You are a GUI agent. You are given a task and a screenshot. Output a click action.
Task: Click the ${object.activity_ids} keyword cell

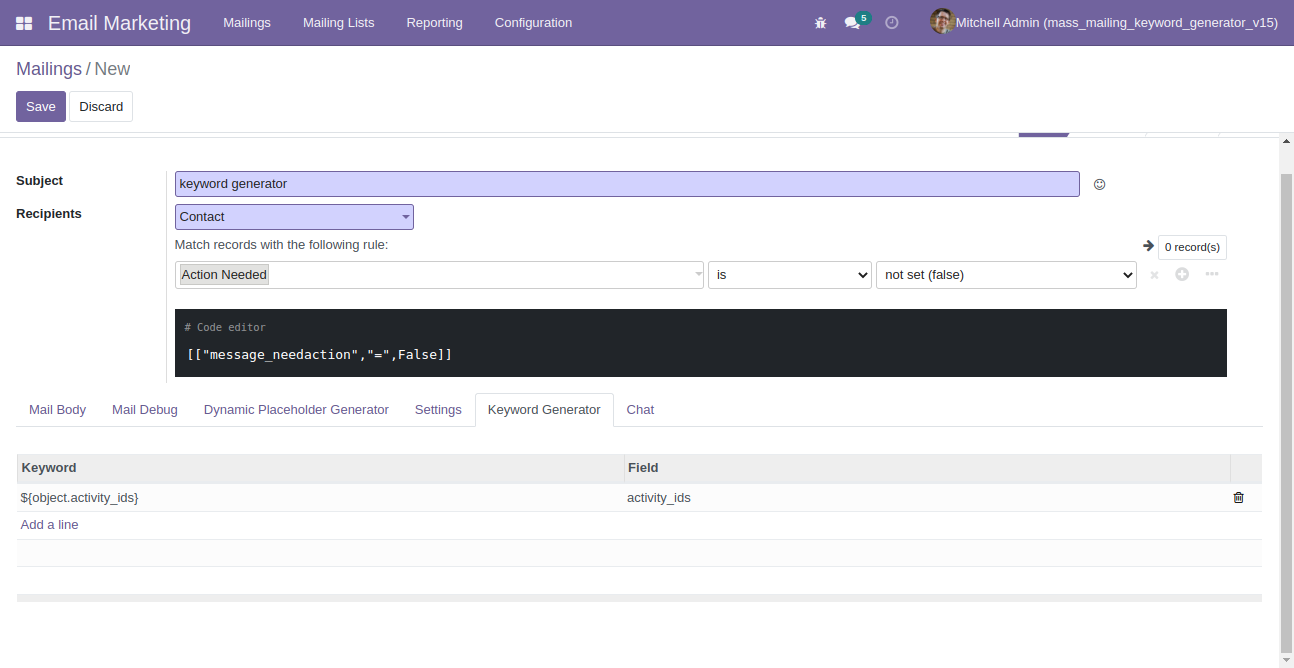320,498
